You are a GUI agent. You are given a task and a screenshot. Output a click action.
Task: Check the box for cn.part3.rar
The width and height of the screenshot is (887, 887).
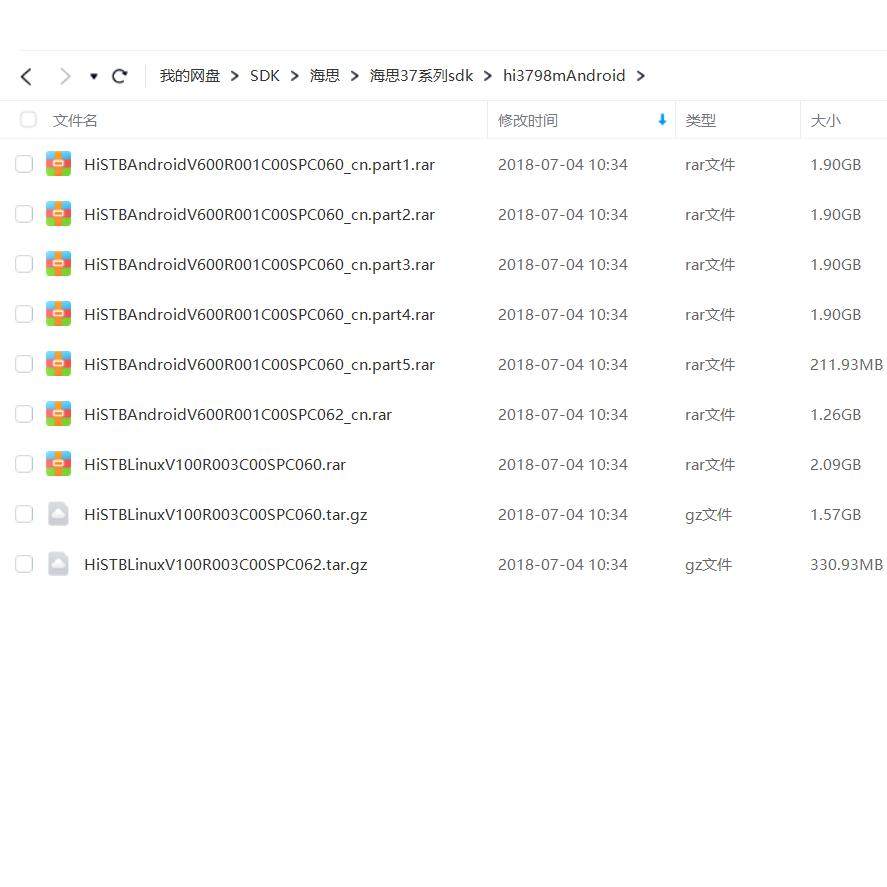[24, 264]
